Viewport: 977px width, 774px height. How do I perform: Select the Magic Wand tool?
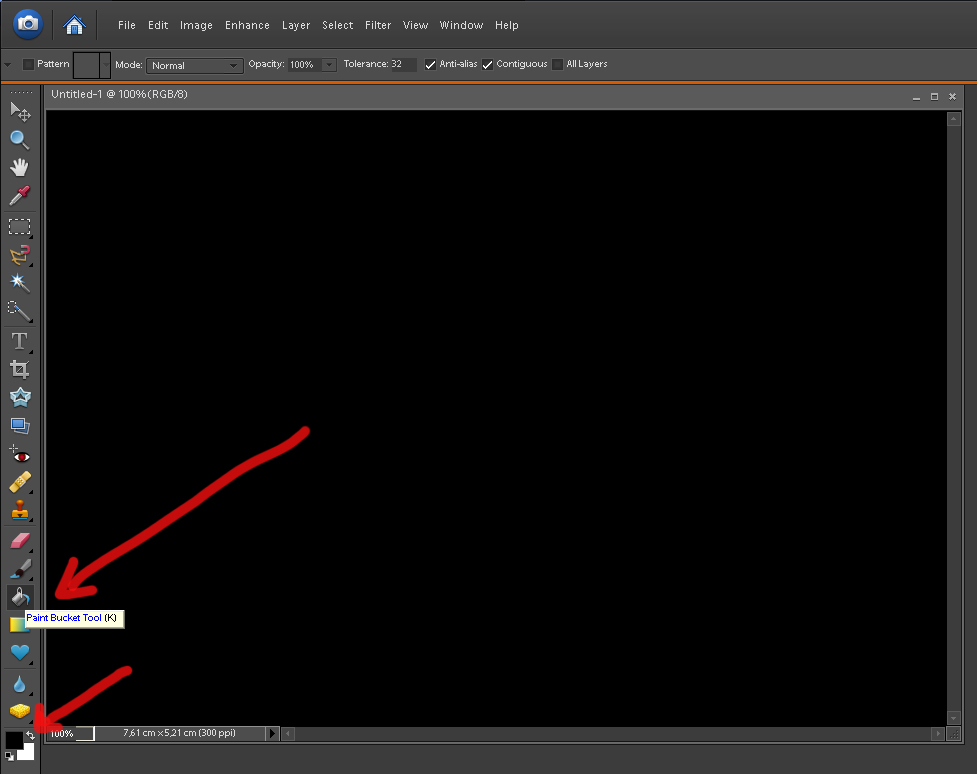(x=19, y=283)
